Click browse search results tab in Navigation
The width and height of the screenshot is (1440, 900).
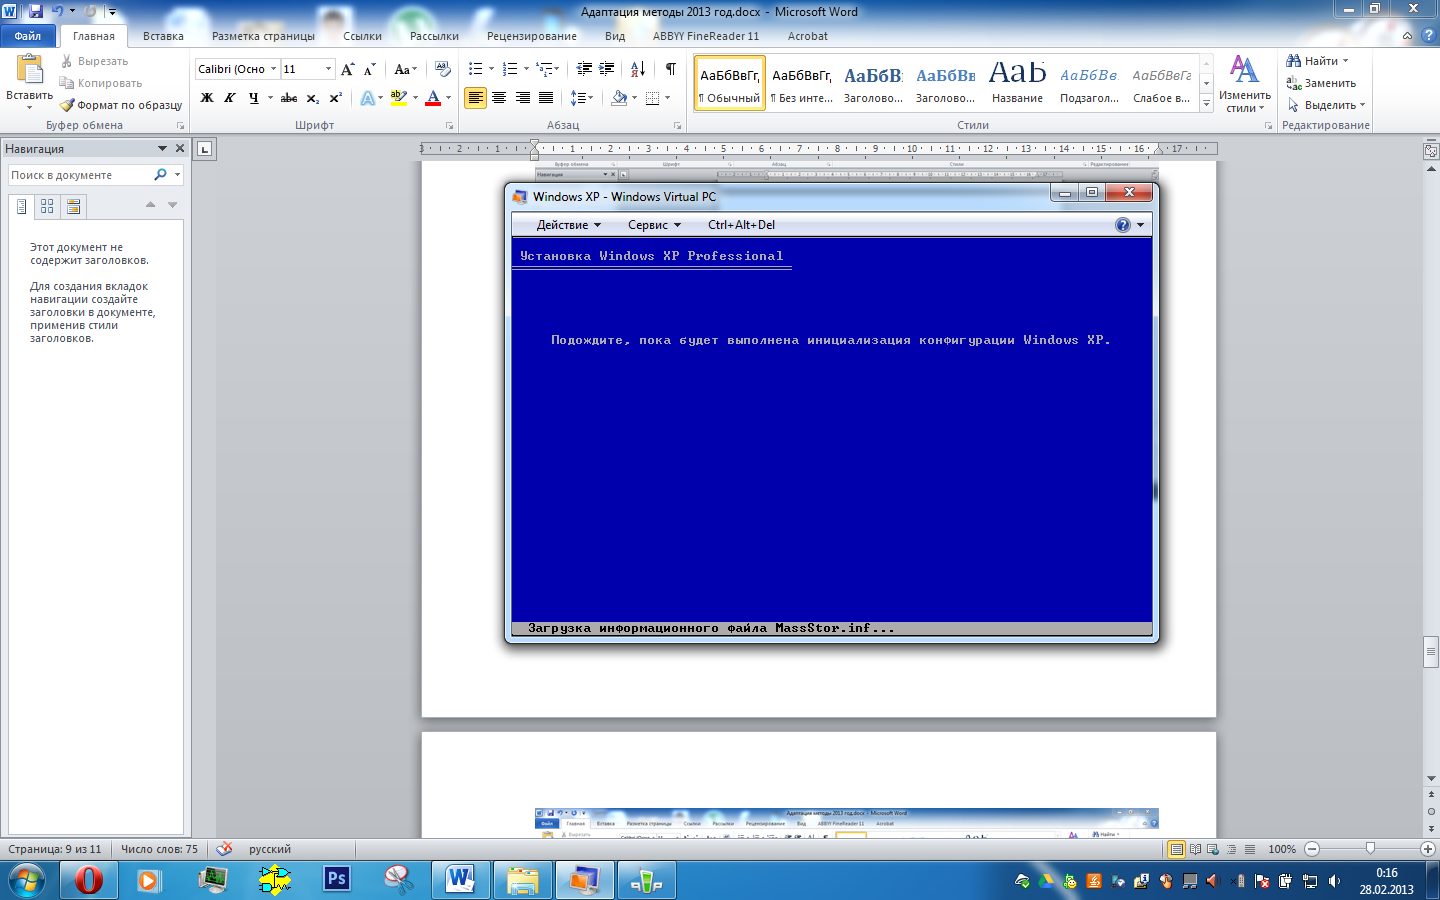click(73, 206)
